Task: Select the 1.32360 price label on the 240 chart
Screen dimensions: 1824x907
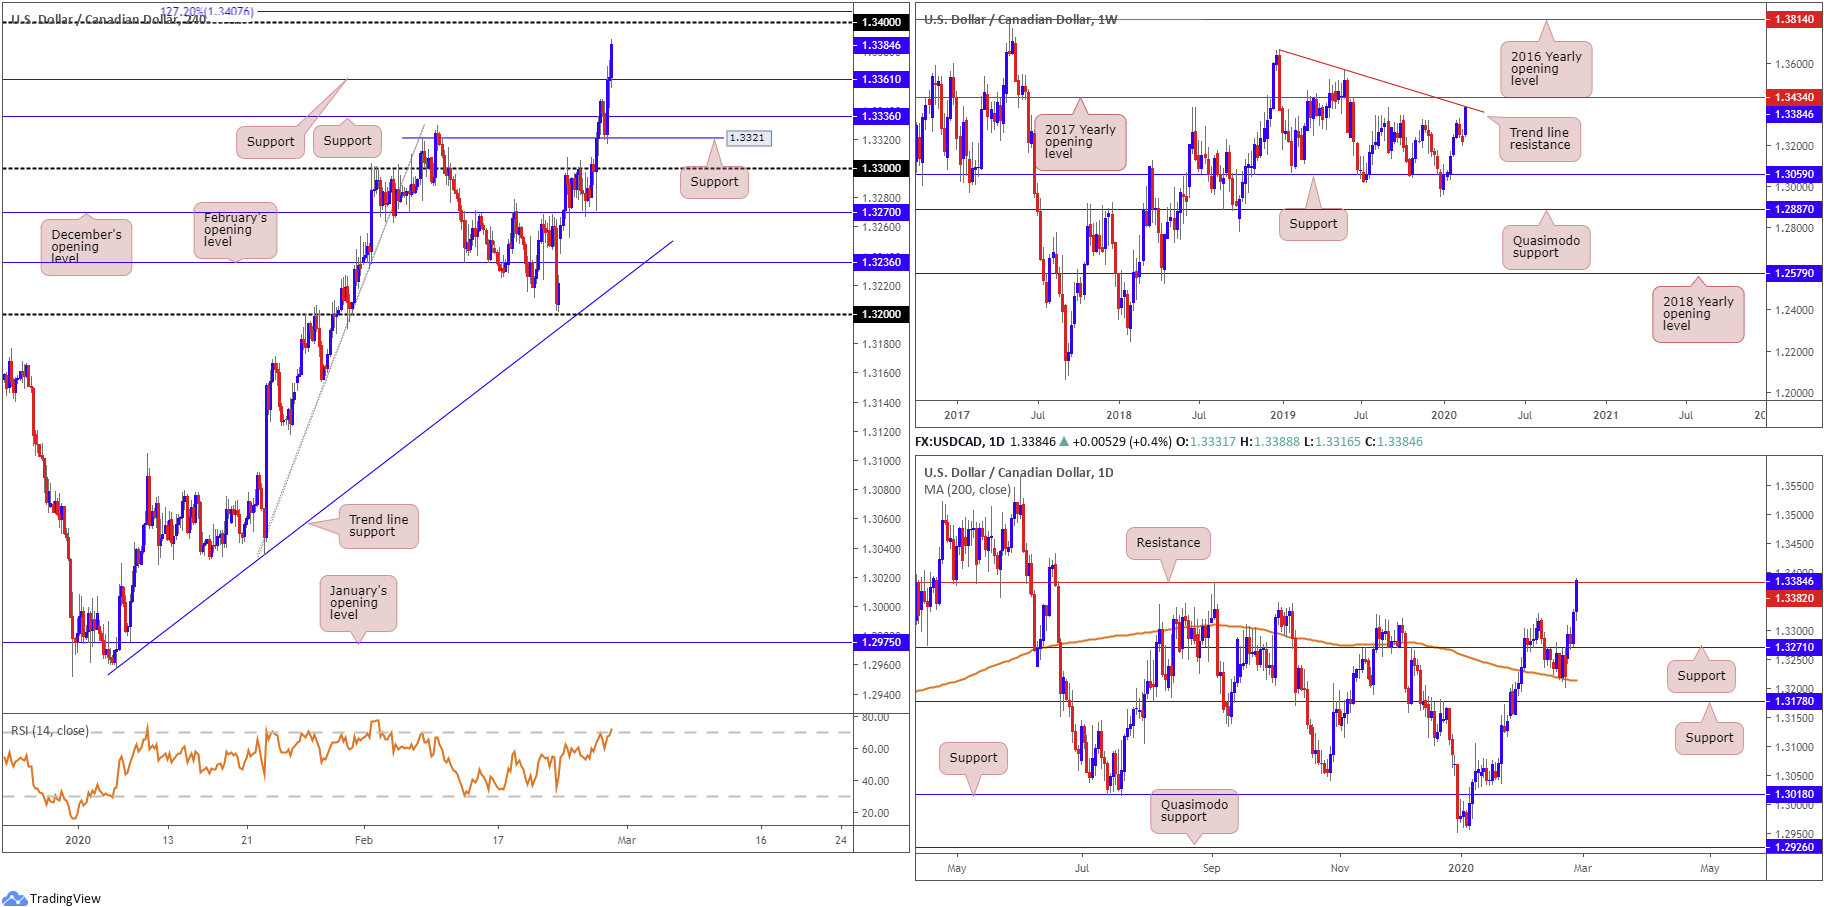Action: [x=881, y=262]
